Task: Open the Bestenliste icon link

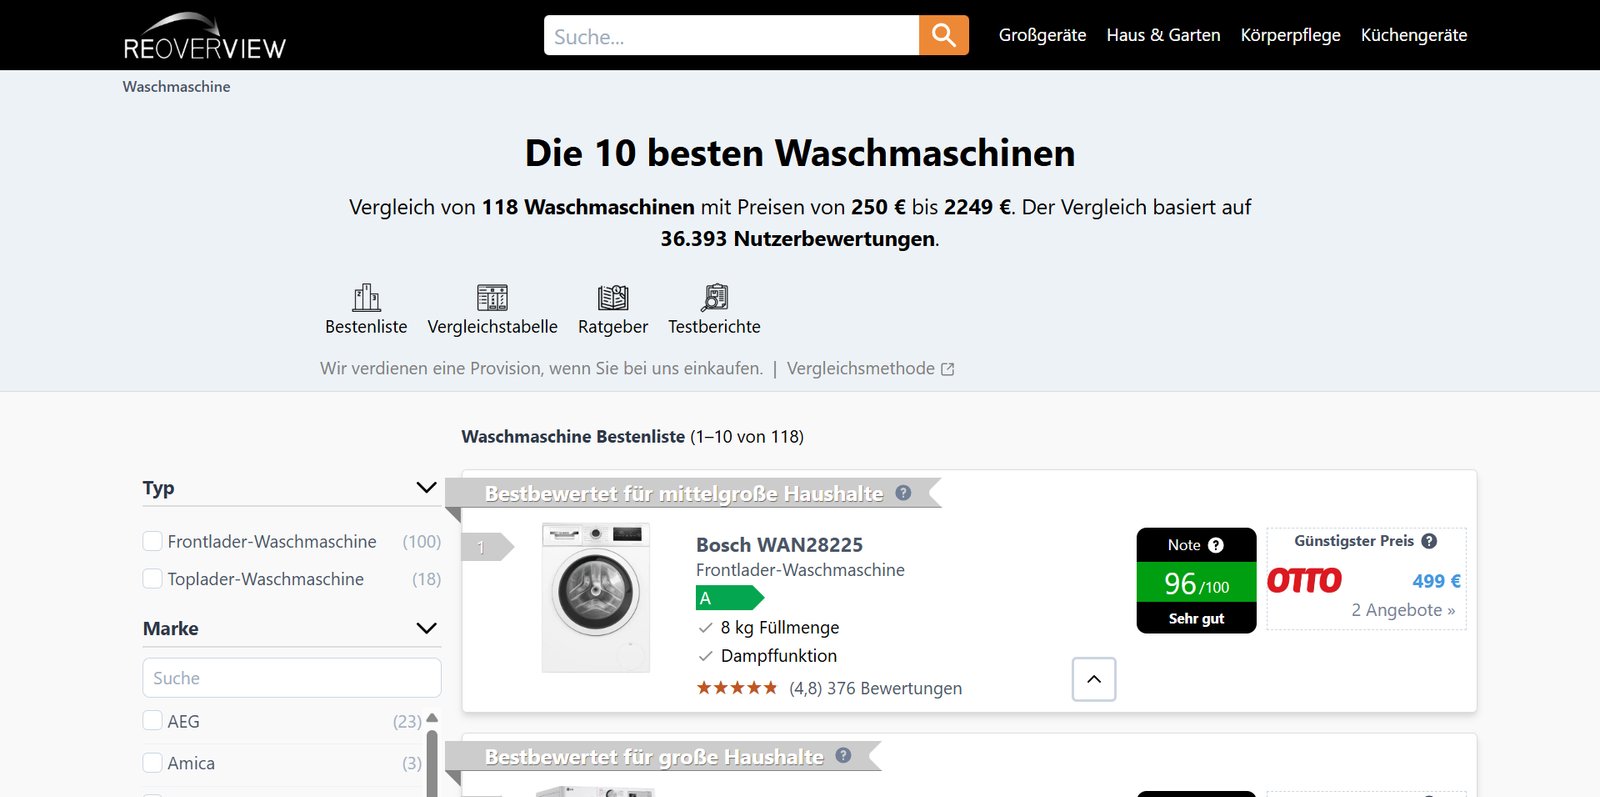Action: 366,310
